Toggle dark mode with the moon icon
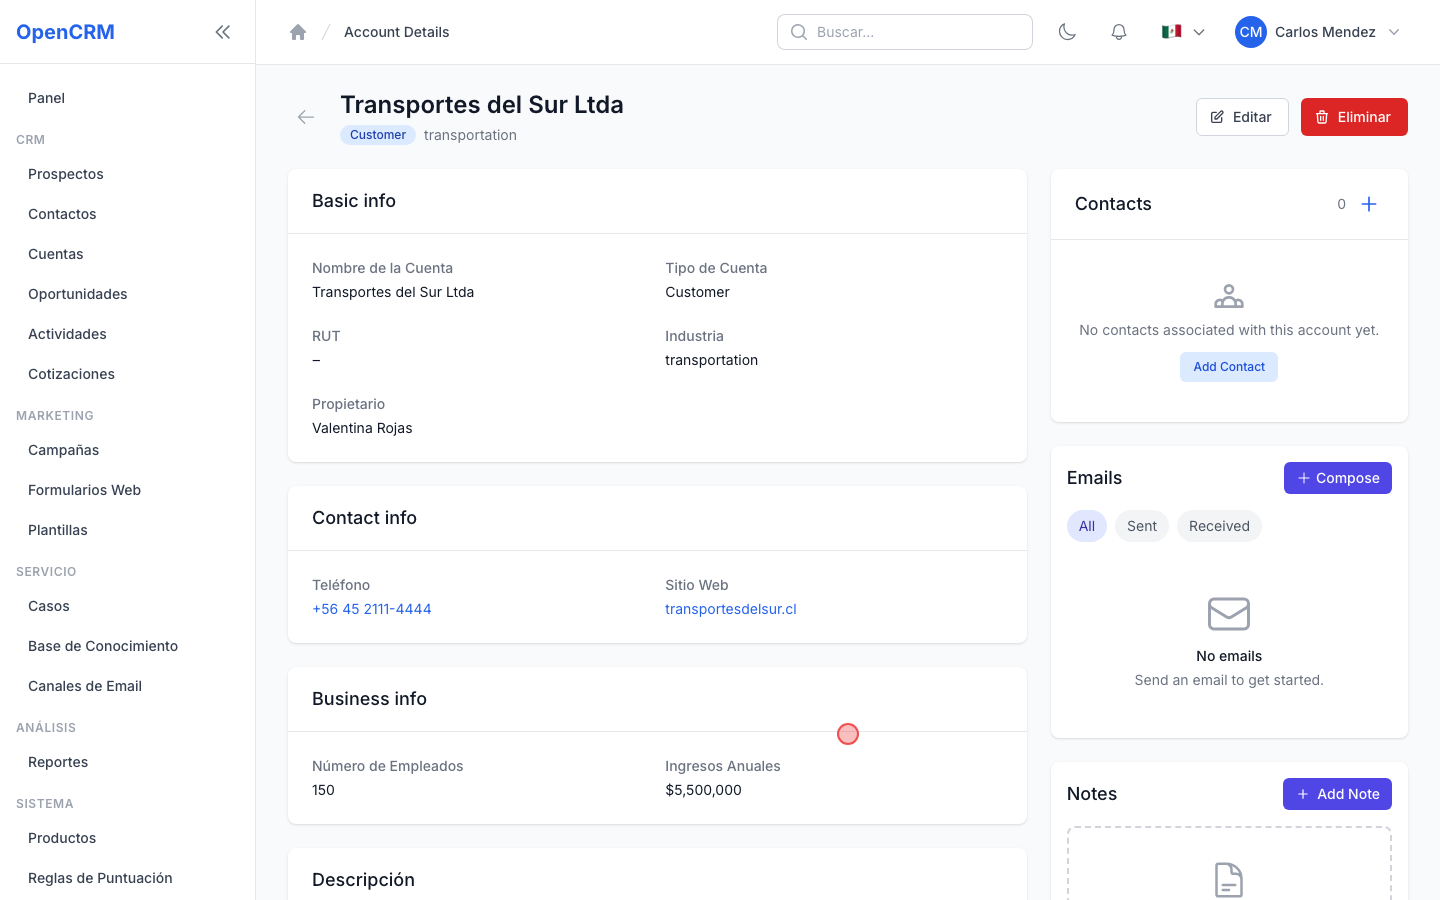The height and width of the screenshot is (900, 1440). click(x=1067, y=32)
